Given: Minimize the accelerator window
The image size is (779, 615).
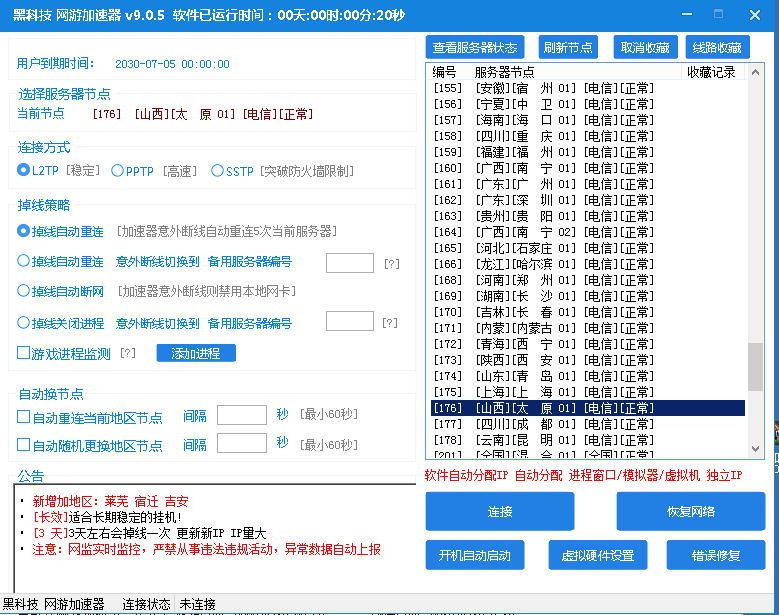Looking at the screenshot, I should point(687,14).
